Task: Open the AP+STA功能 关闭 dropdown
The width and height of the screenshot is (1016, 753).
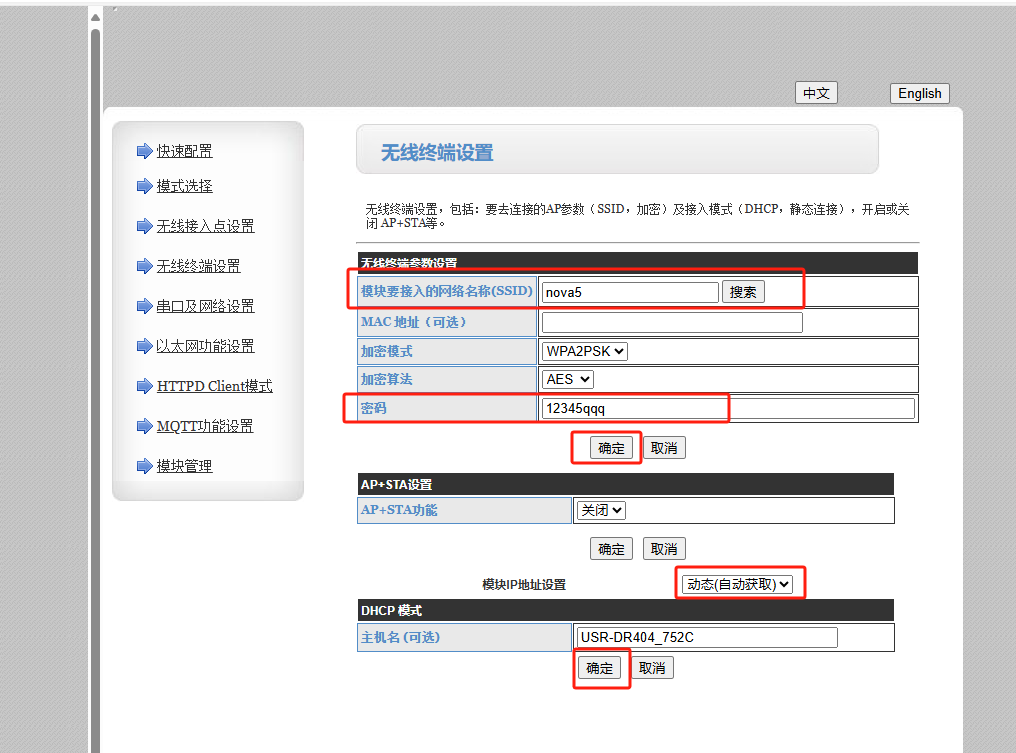Action: [x=601, y=510]
